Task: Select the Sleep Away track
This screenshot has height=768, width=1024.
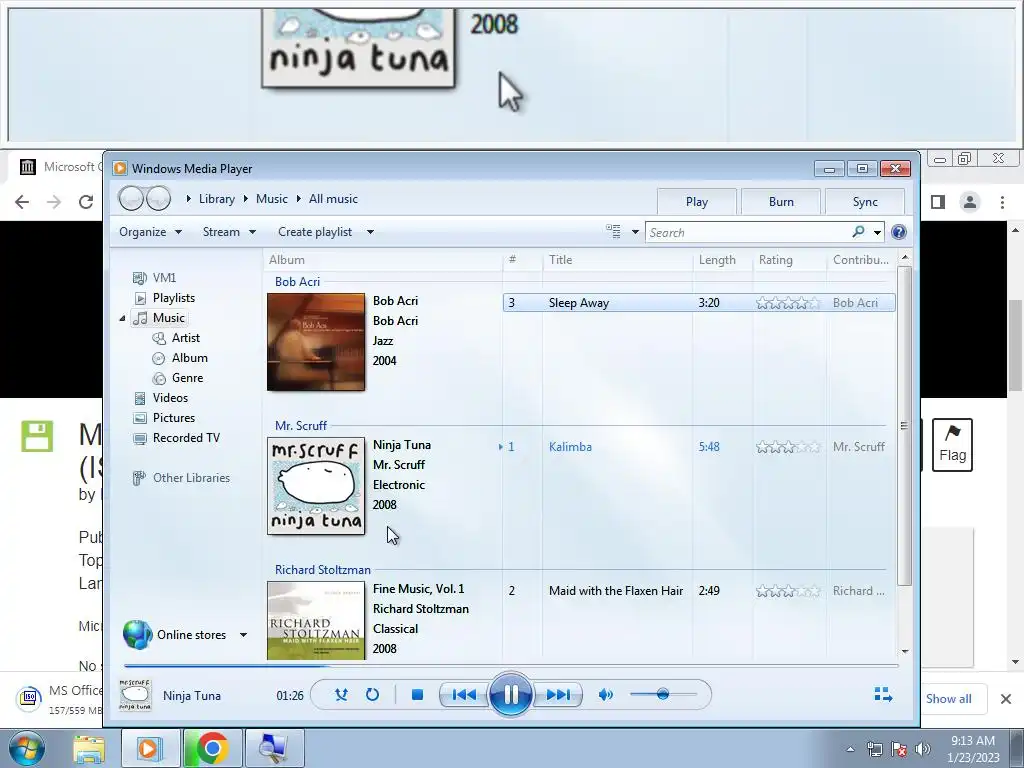Action: click(x=699, y=303)
